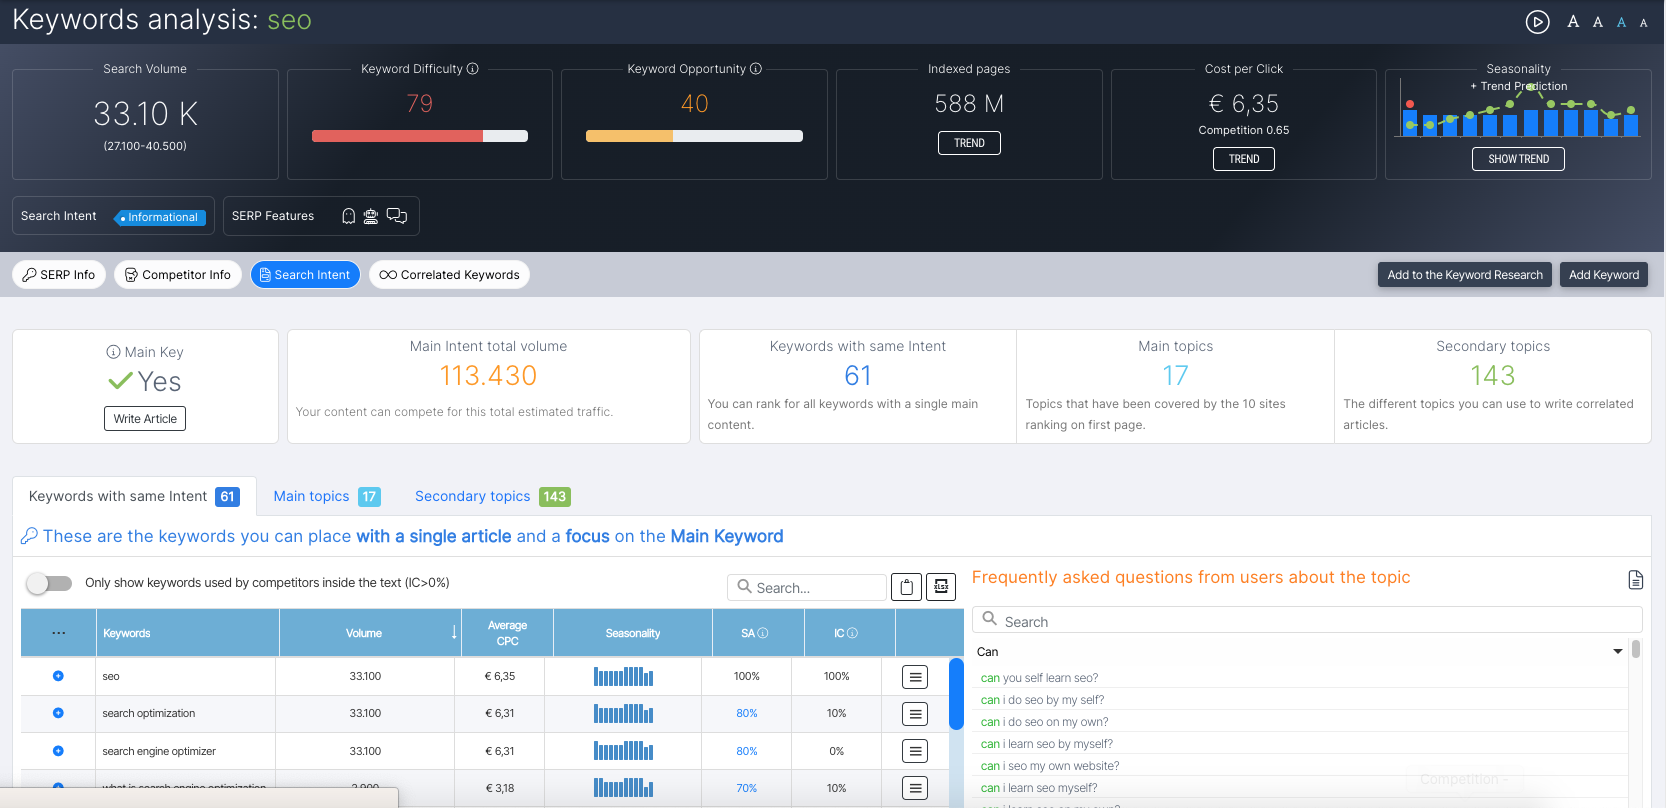Image resolution: width=1666 pixels, height=808 pixels.
Task: Select the blue dot for search engine optimizer
Action: point(58,751)
